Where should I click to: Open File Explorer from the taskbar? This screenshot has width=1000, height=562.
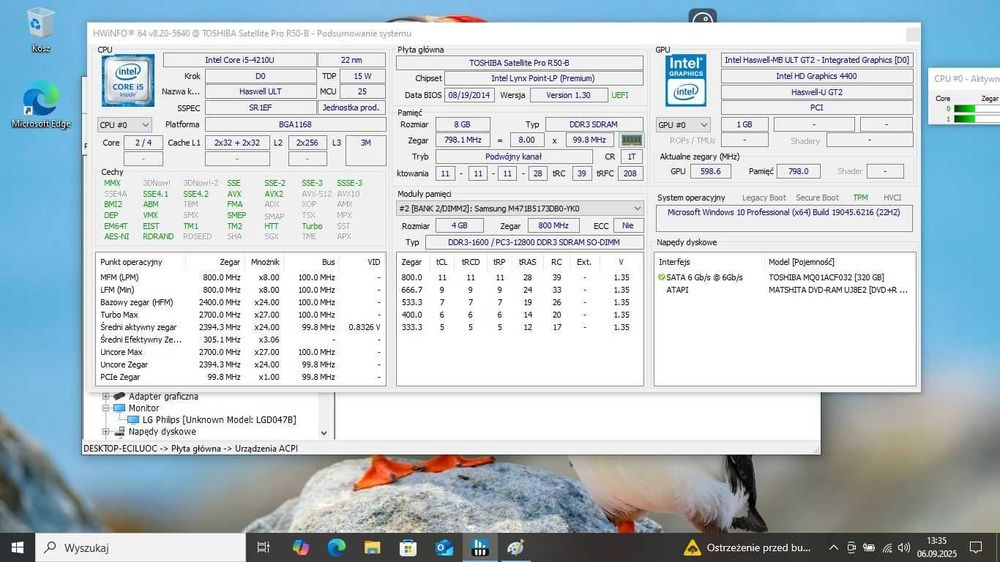coord(372,547)
